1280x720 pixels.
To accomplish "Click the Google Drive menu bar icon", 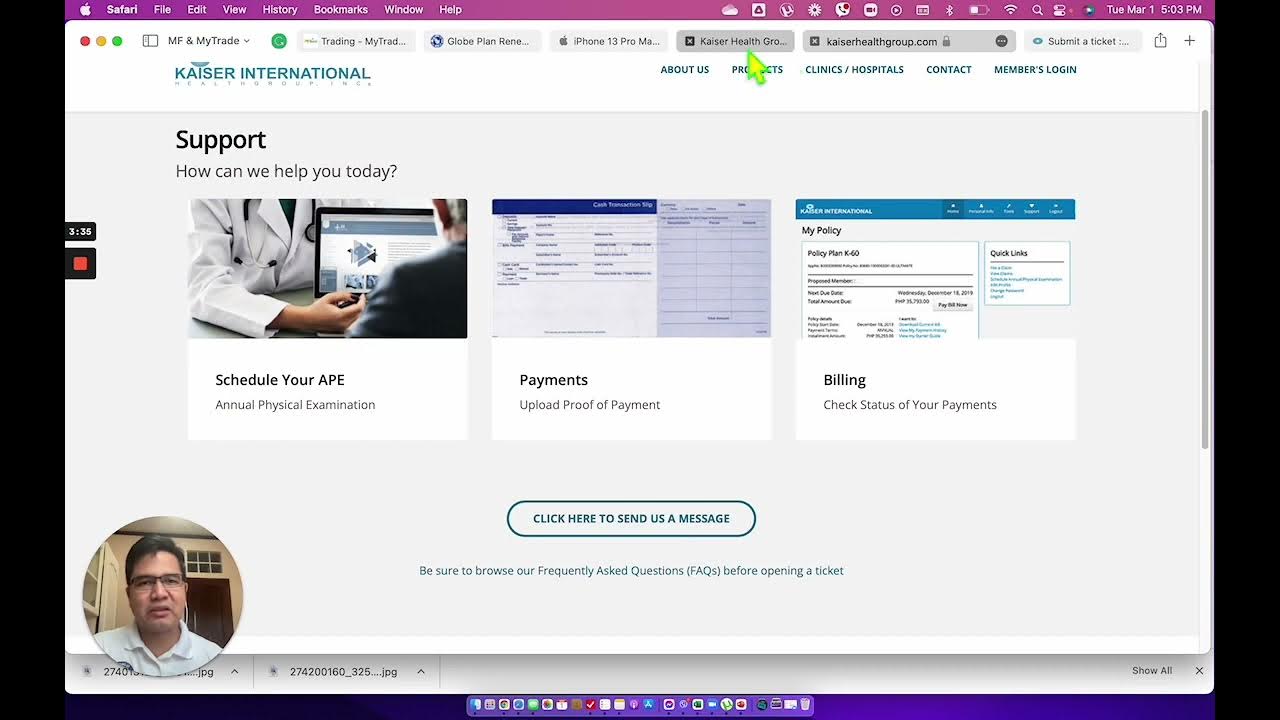I will [x=758, y=10].
